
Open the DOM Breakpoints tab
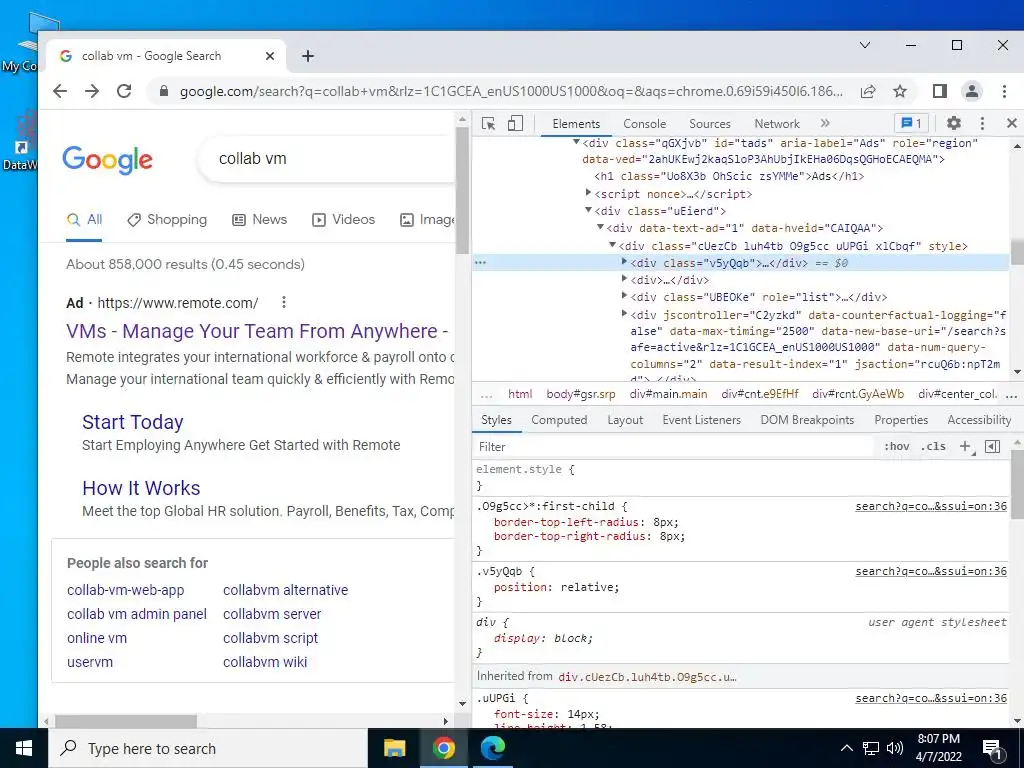click(x=807, y=420)
